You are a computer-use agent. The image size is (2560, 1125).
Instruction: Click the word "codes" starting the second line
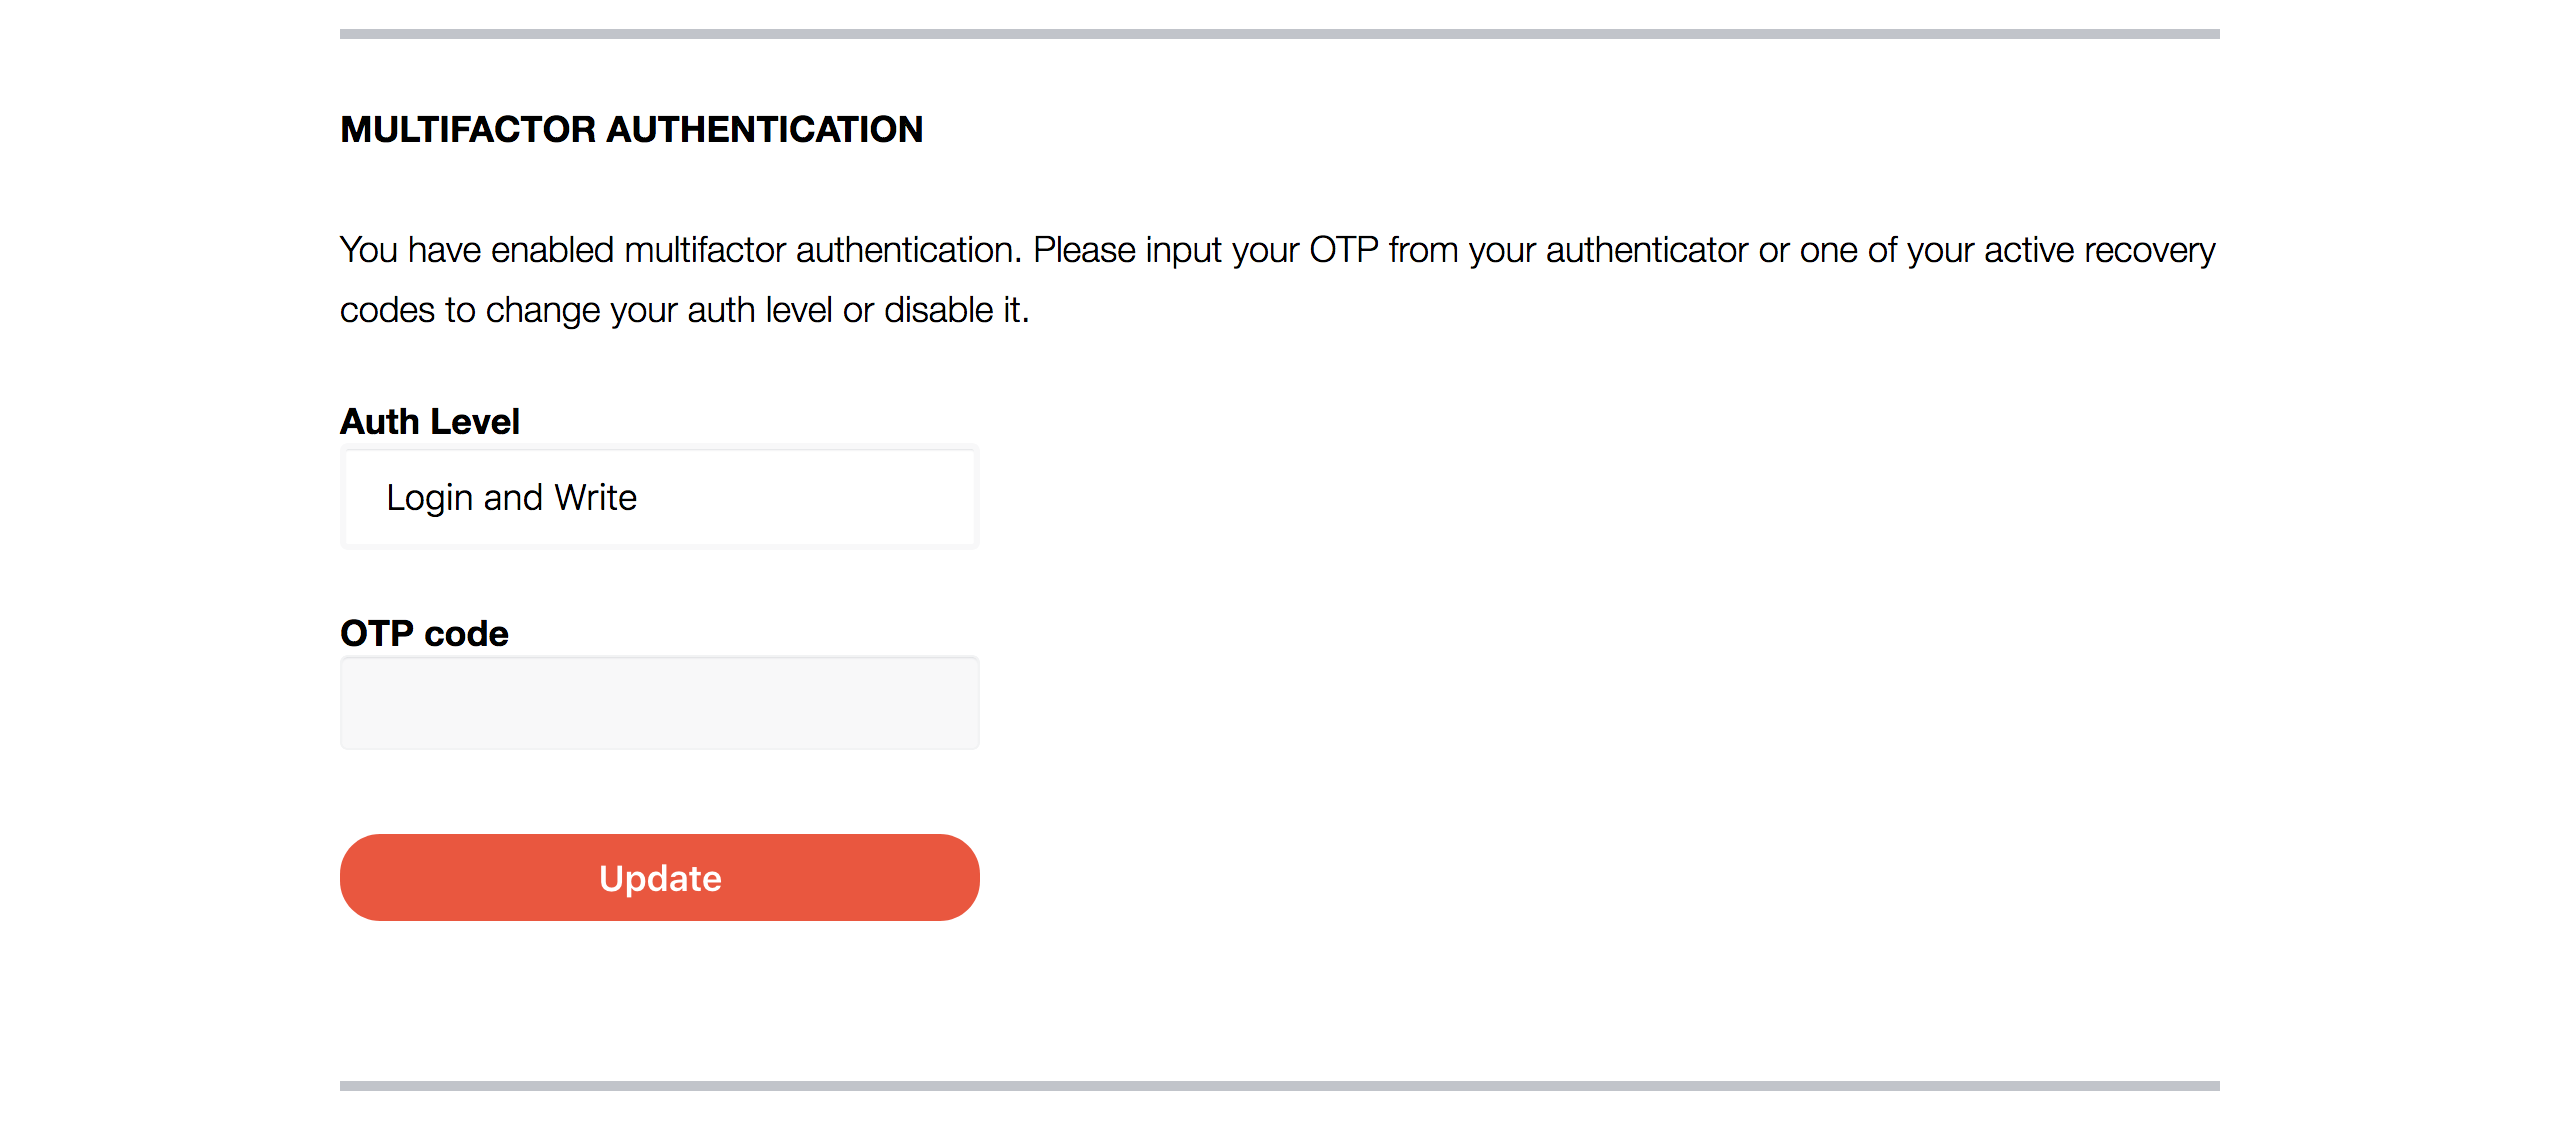pyautogui.click(x=387, y=310)
